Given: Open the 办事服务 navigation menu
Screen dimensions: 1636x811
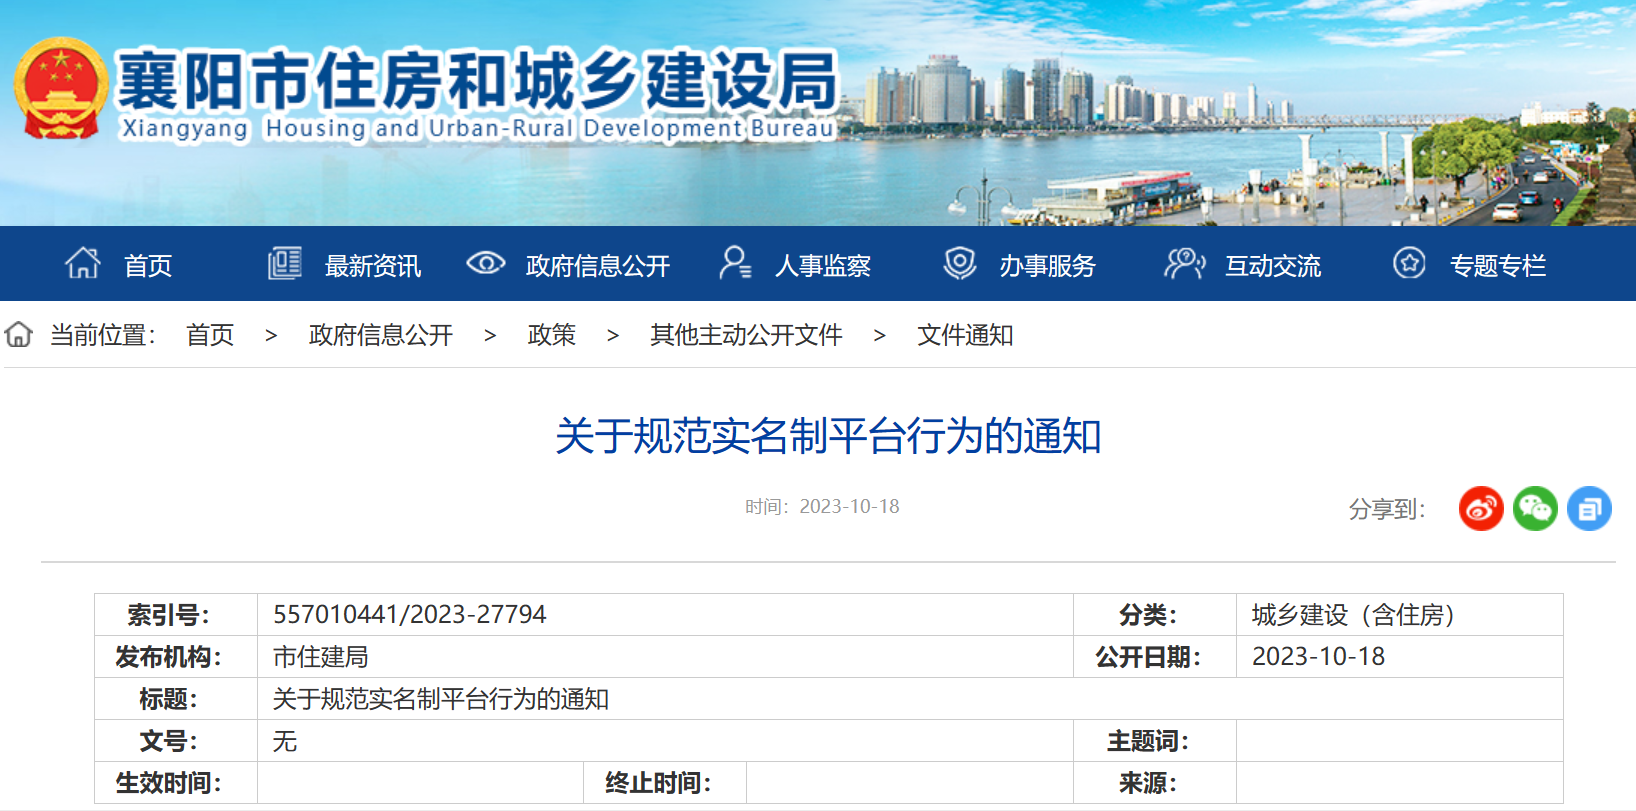Looking at the screenshot, I should click(1047, 266).
